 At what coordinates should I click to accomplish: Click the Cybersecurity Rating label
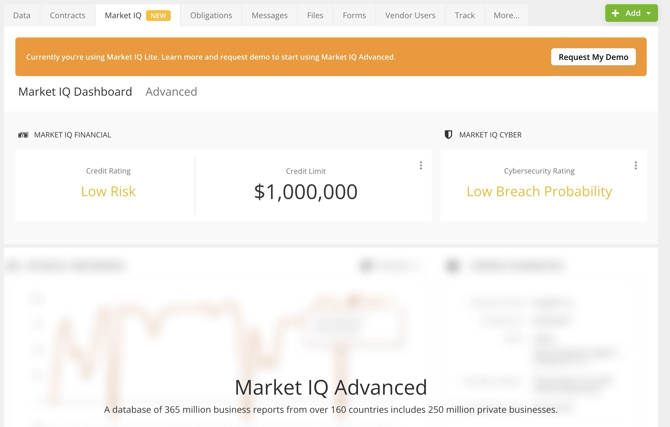[x=539, y=171]
